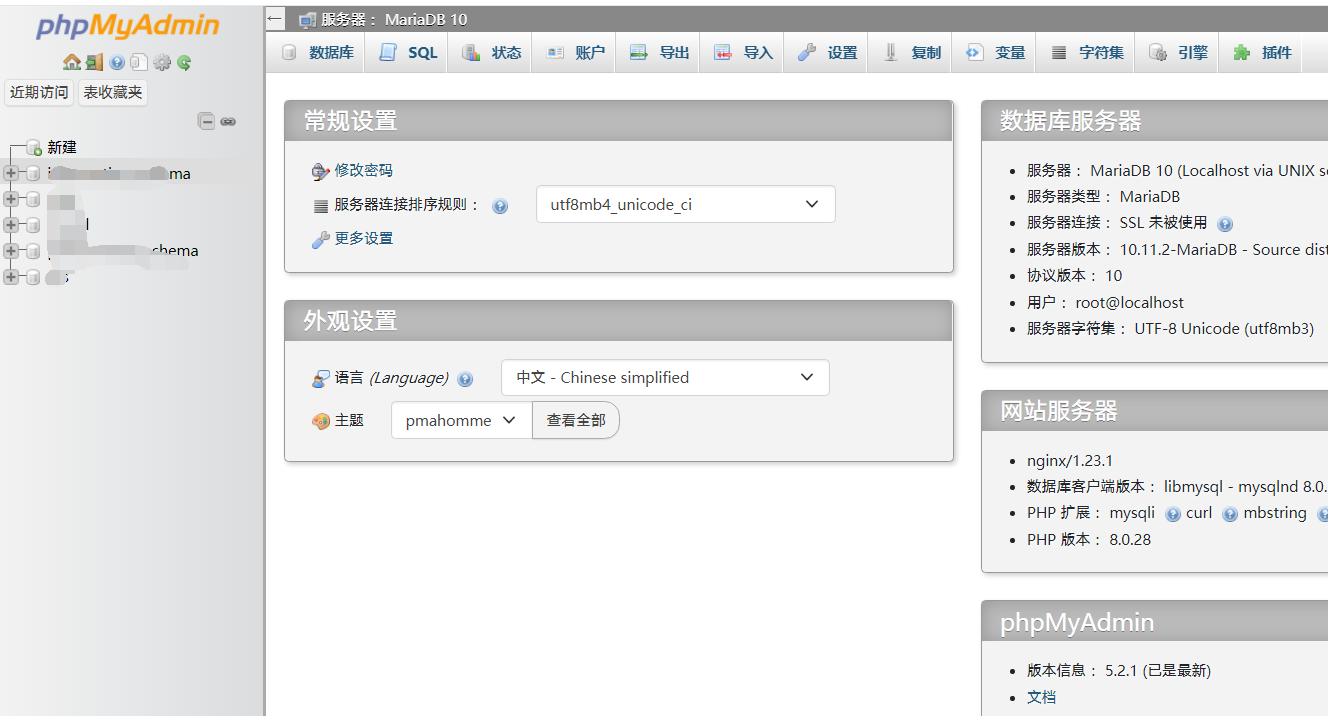Open the 文档 link under phpMyAdmin

click(1041, 697)
